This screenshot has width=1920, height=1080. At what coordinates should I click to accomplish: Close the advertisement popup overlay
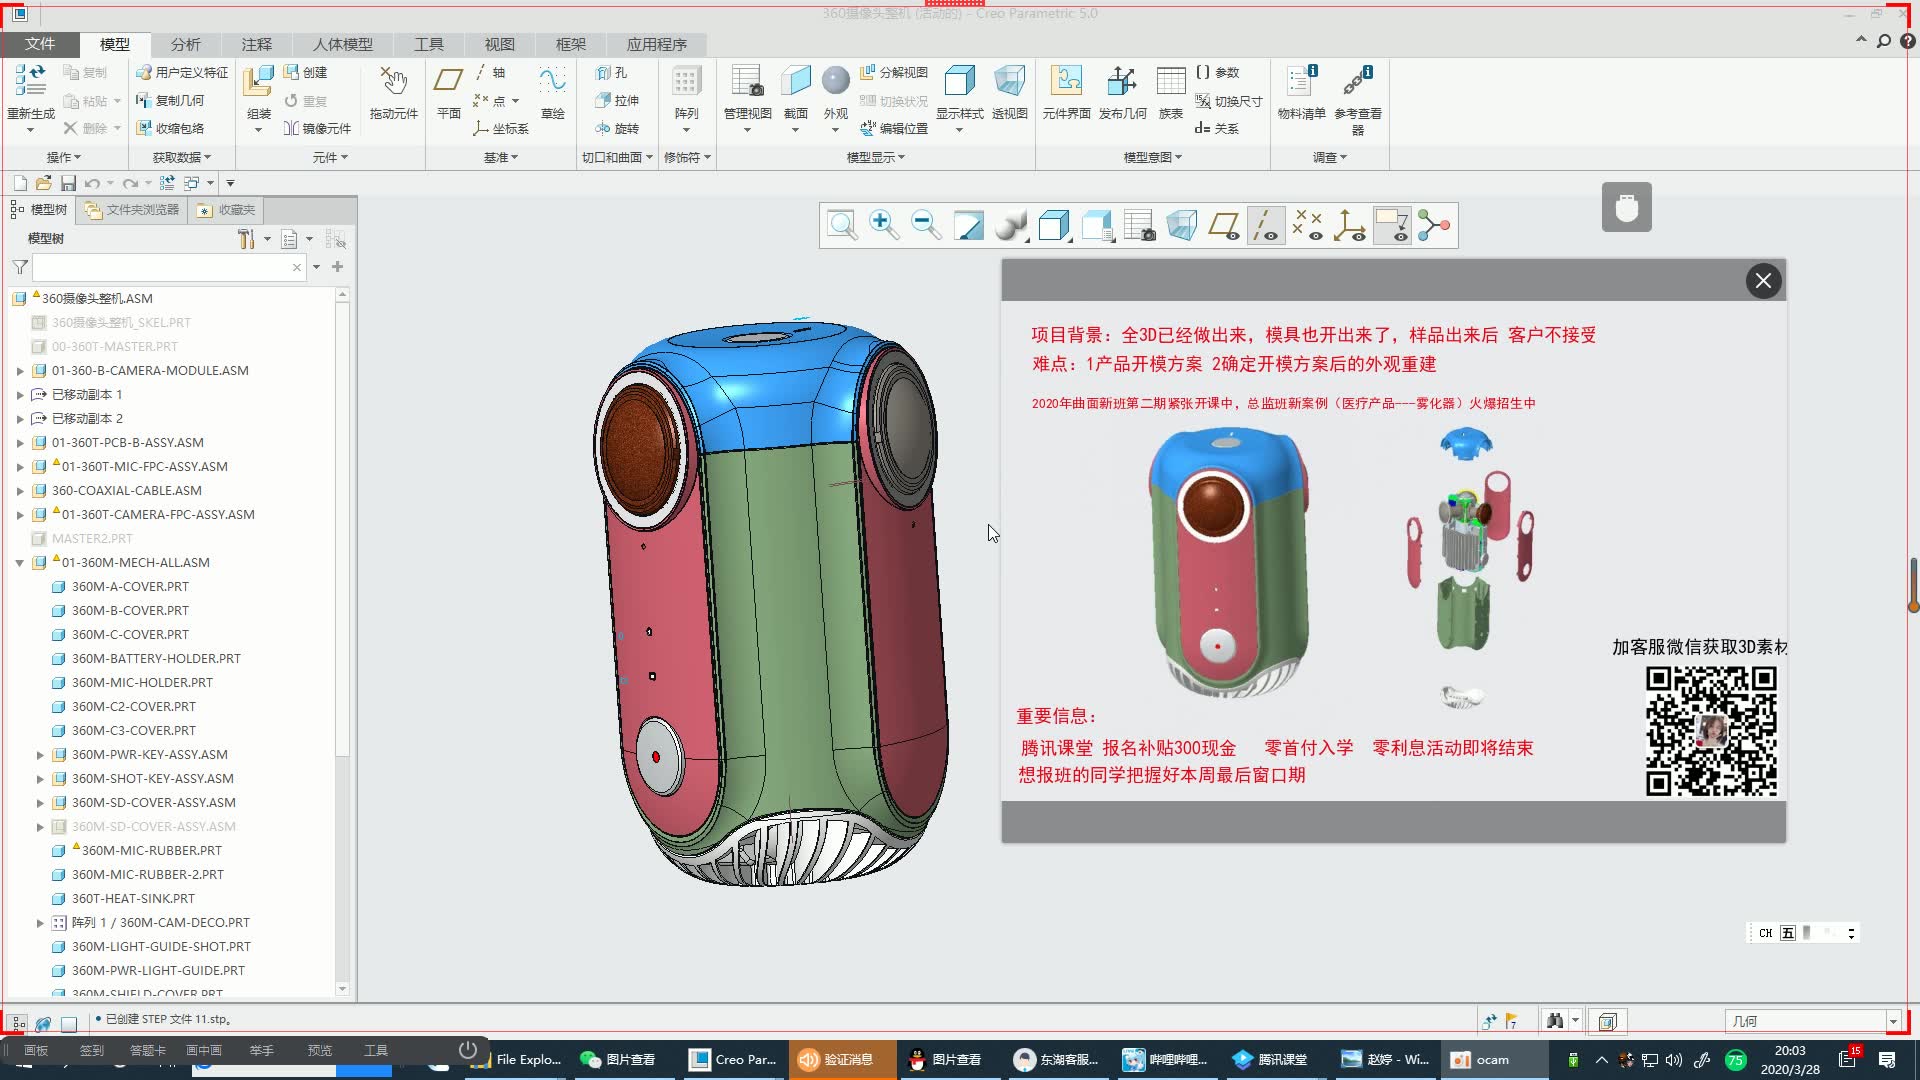[1763, 281]
